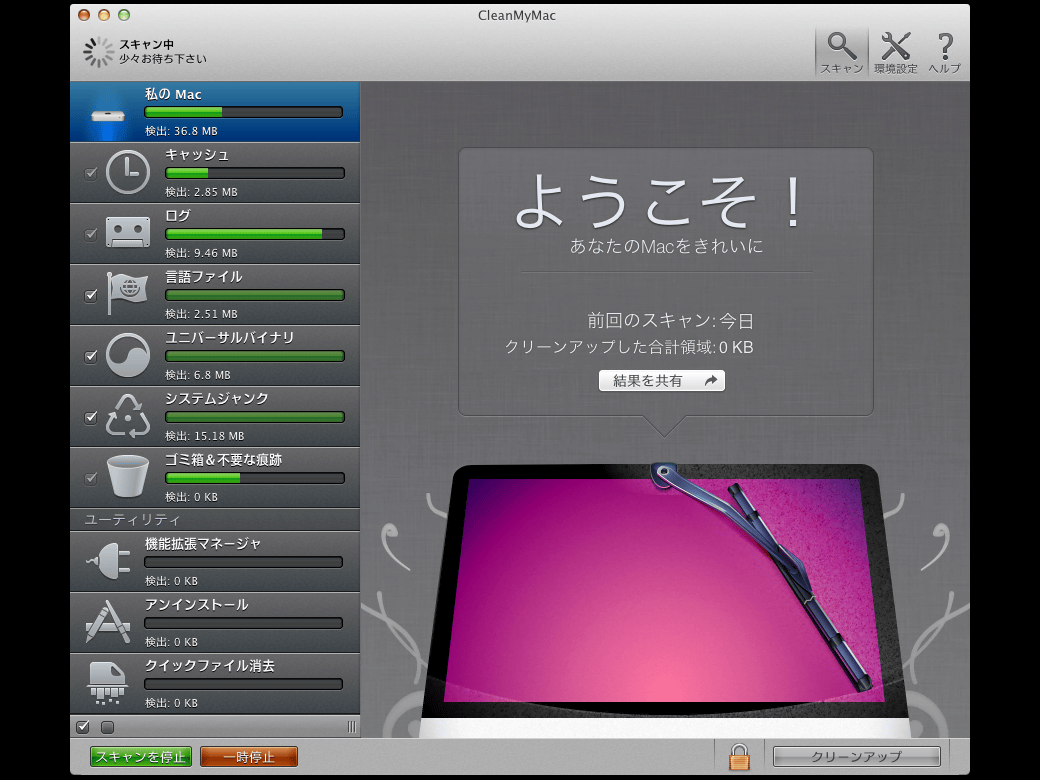Click 検出: 15.18 MB text

pyautogui.click(x=204, y=436)
